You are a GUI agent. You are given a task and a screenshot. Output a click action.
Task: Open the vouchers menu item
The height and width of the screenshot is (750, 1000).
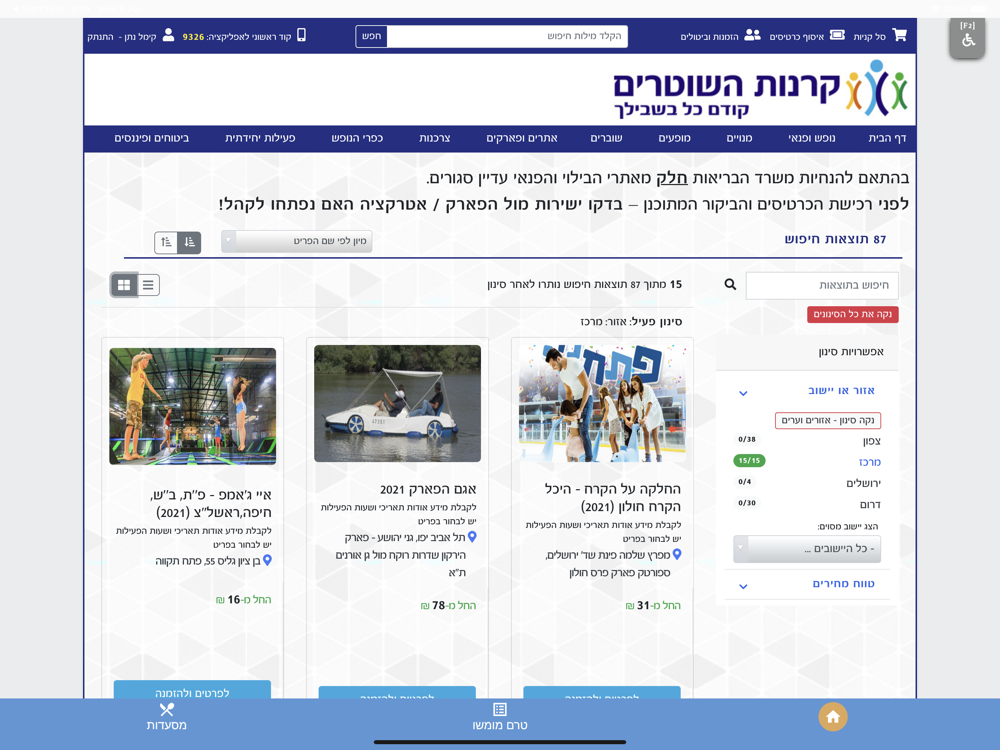click(606, 138)
